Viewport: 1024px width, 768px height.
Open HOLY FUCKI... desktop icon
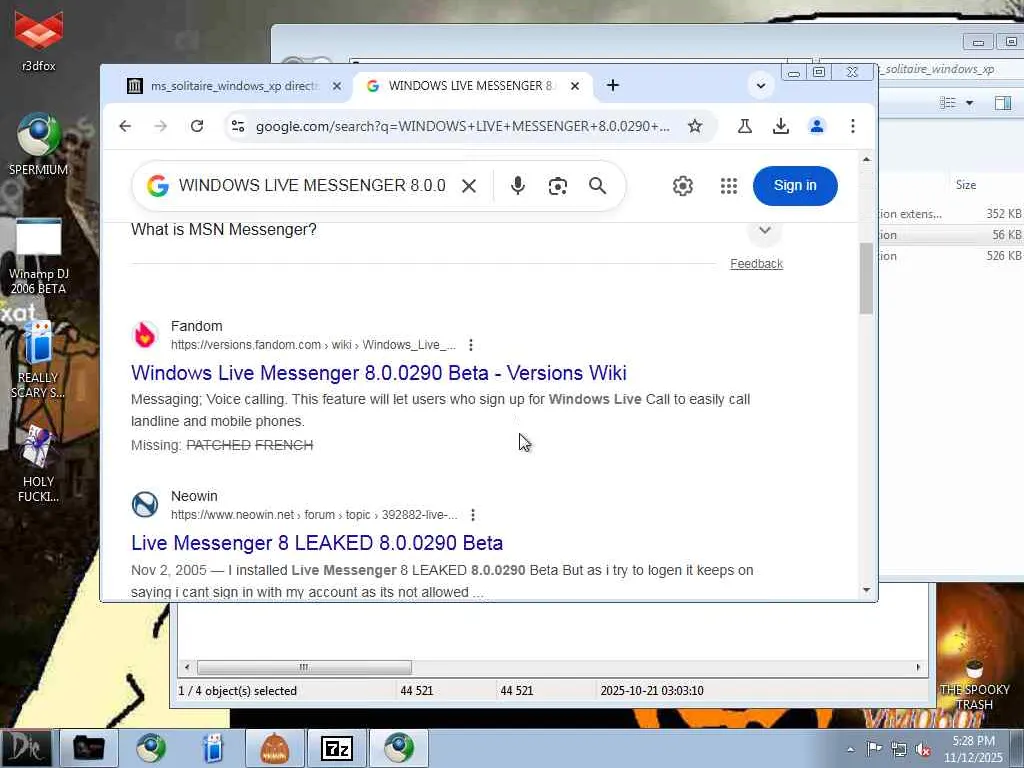tap(39, 464)
